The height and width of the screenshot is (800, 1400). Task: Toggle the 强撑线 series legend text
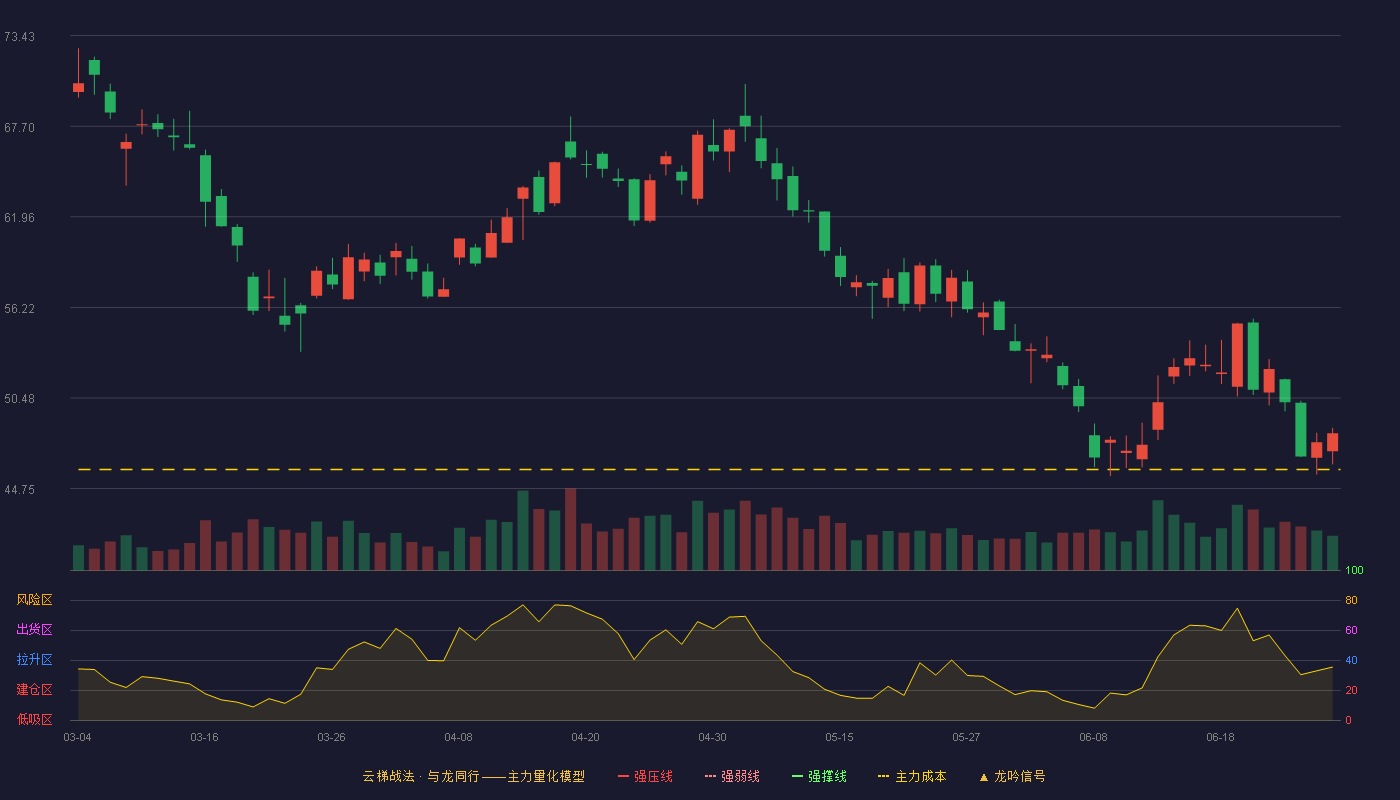pyautogui.click(x=827, y=776)
